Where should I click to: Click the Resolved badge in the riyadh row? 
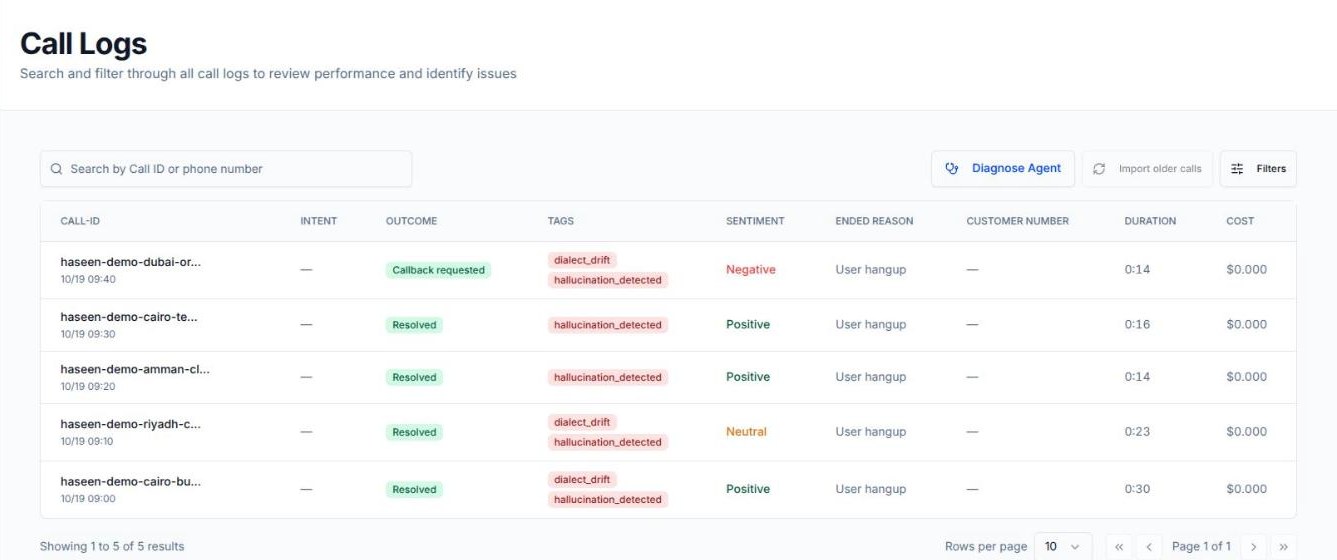coord(414,432)
